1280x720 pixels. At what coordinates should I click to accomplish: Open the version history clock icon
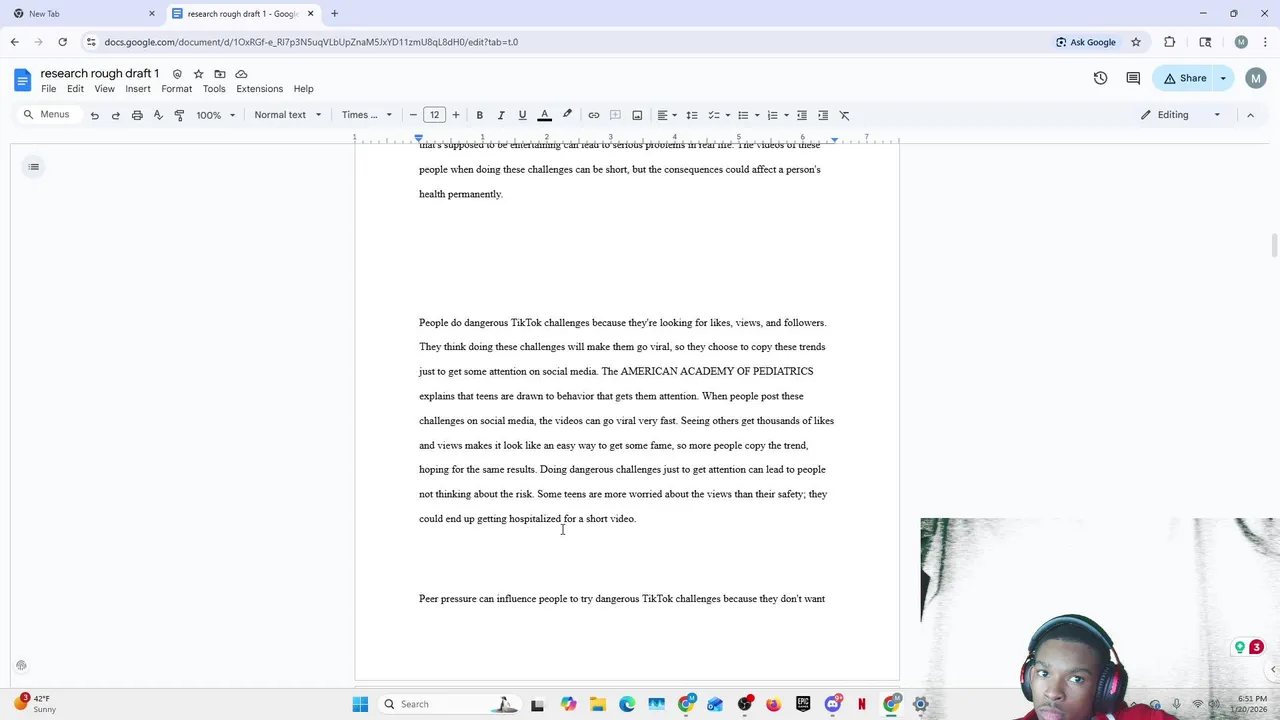click(1100, 78)
